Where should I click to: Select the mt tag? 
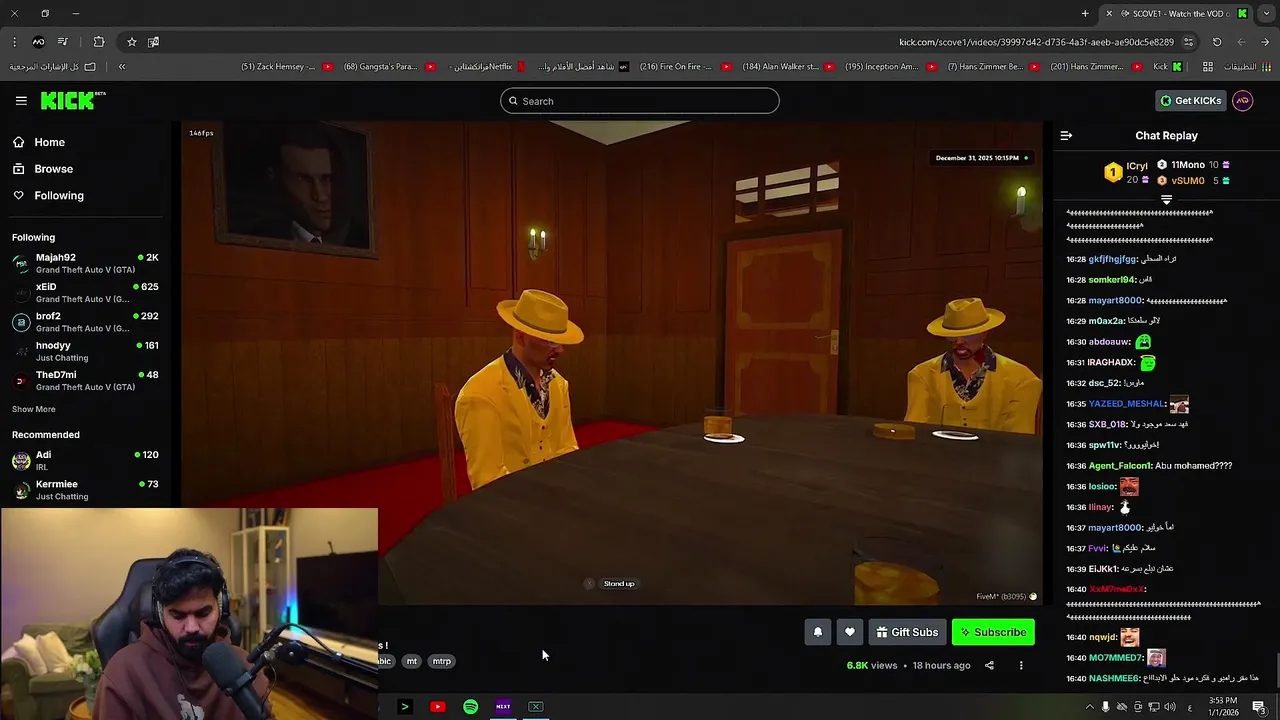tap(411, 661)
